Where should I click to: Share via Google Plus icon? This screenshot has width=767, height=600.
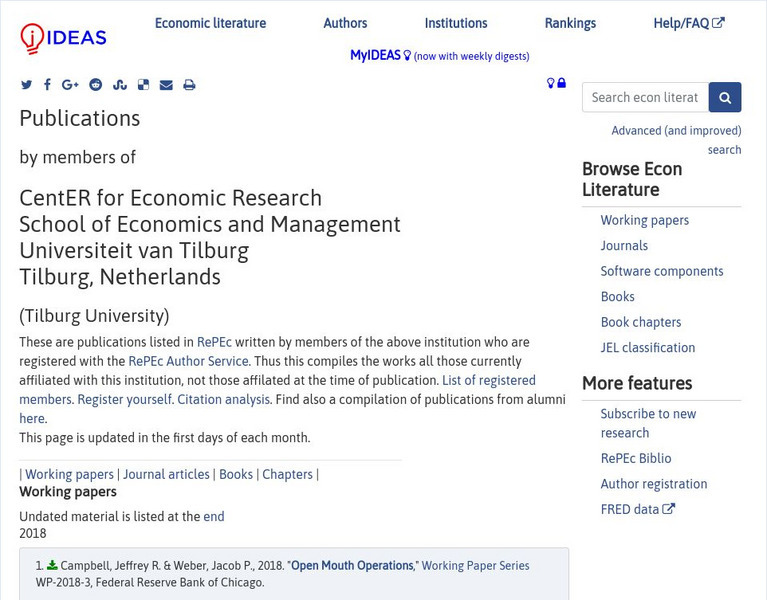tap(70, 85)
